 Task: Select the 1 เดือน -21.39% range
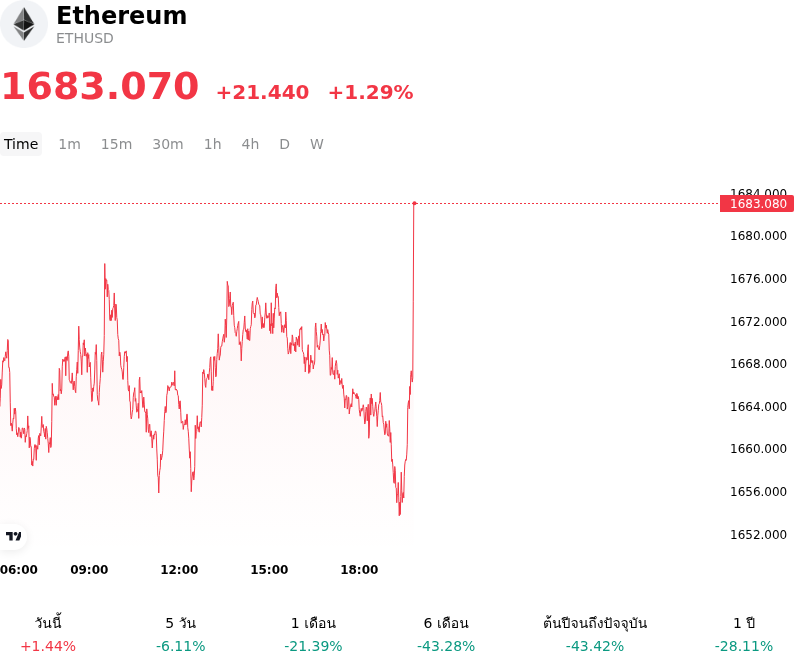click(313, 634)
